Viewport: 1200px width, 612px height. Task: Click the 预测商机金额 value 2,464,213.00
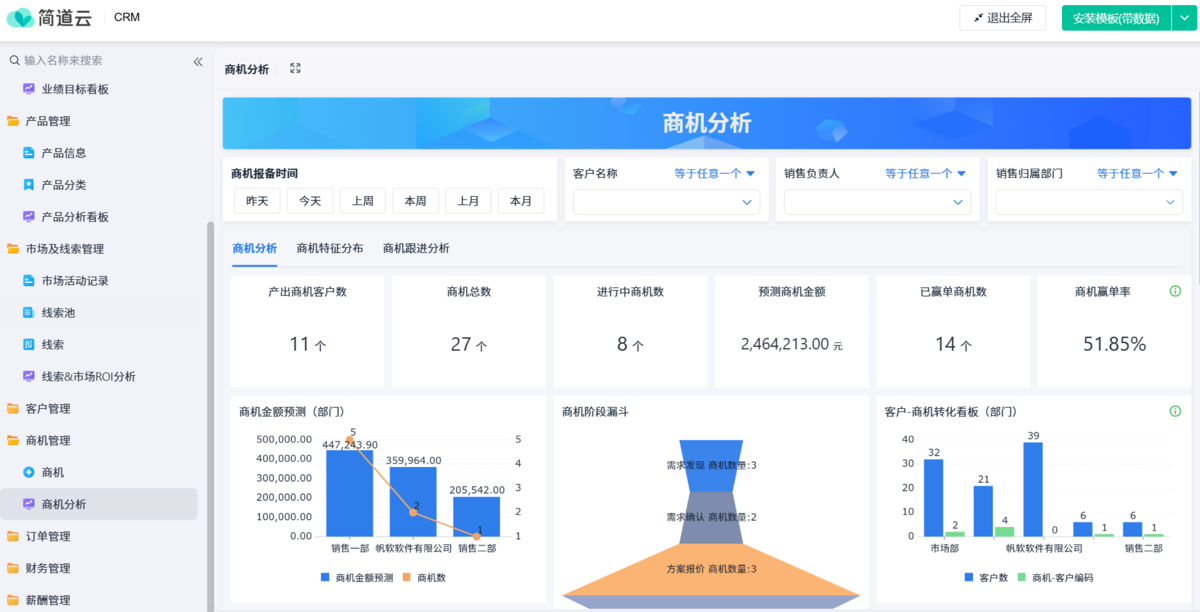click(785, 344)
